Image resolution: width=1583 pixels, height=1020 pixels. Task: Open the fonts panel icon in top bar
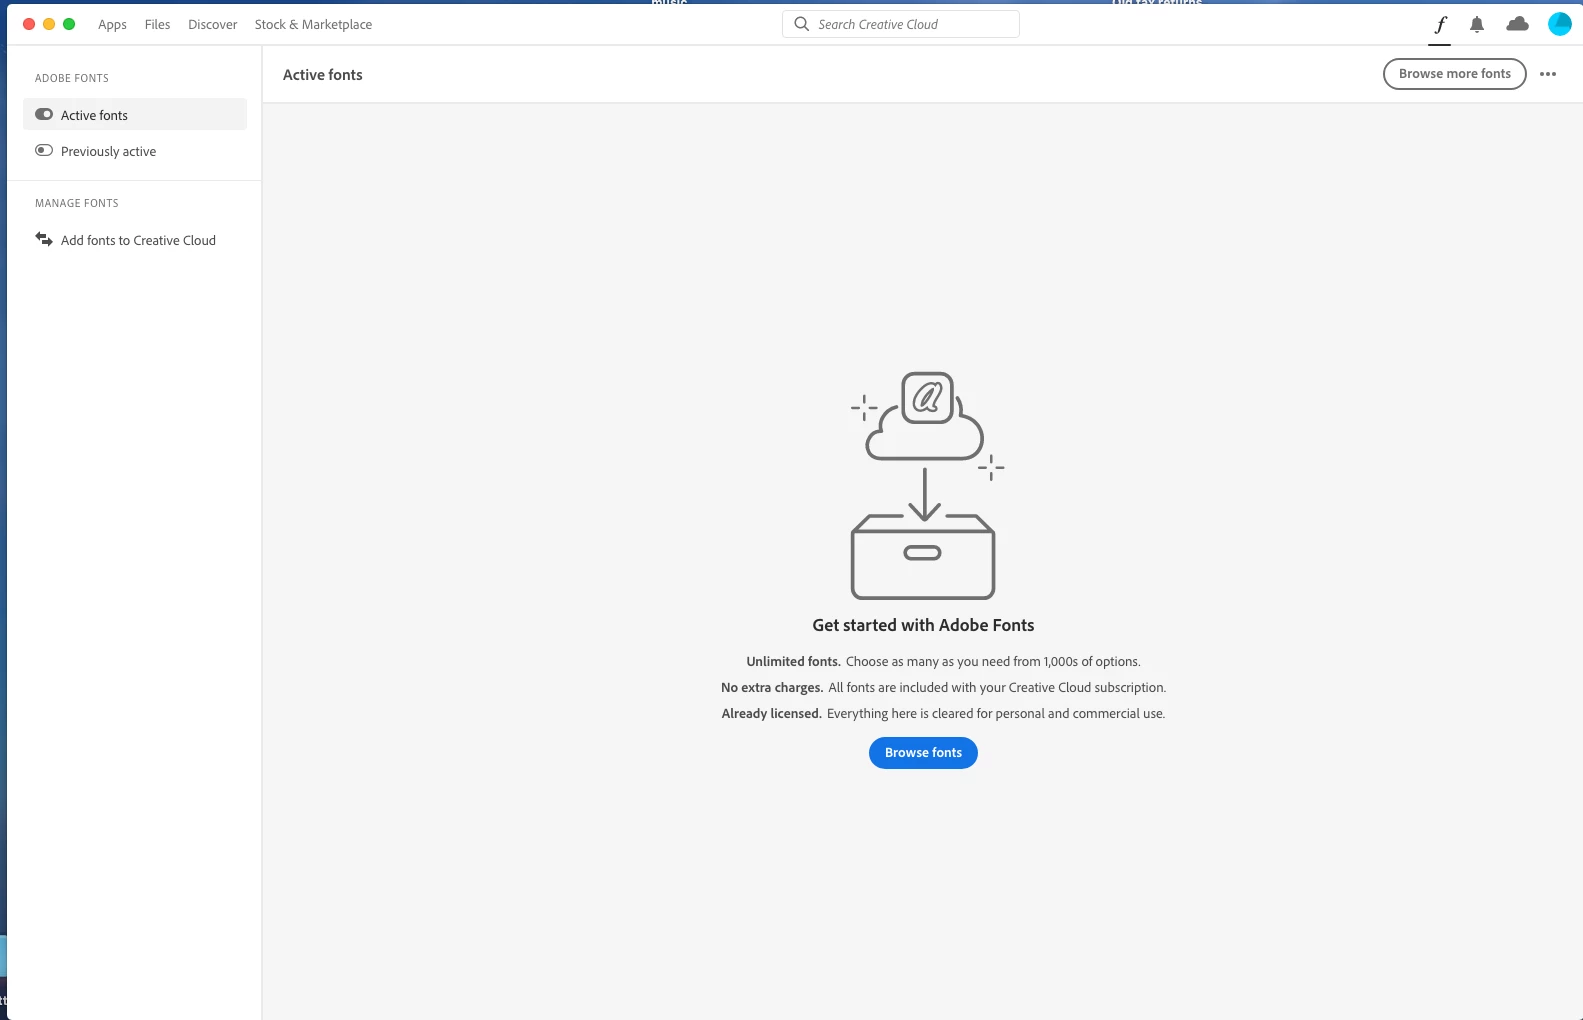[x=1440, y=25]
